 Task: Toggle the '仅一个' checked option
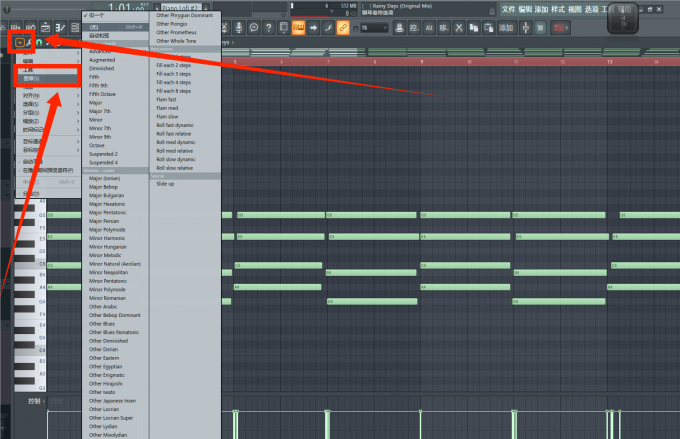coord(104,14)
